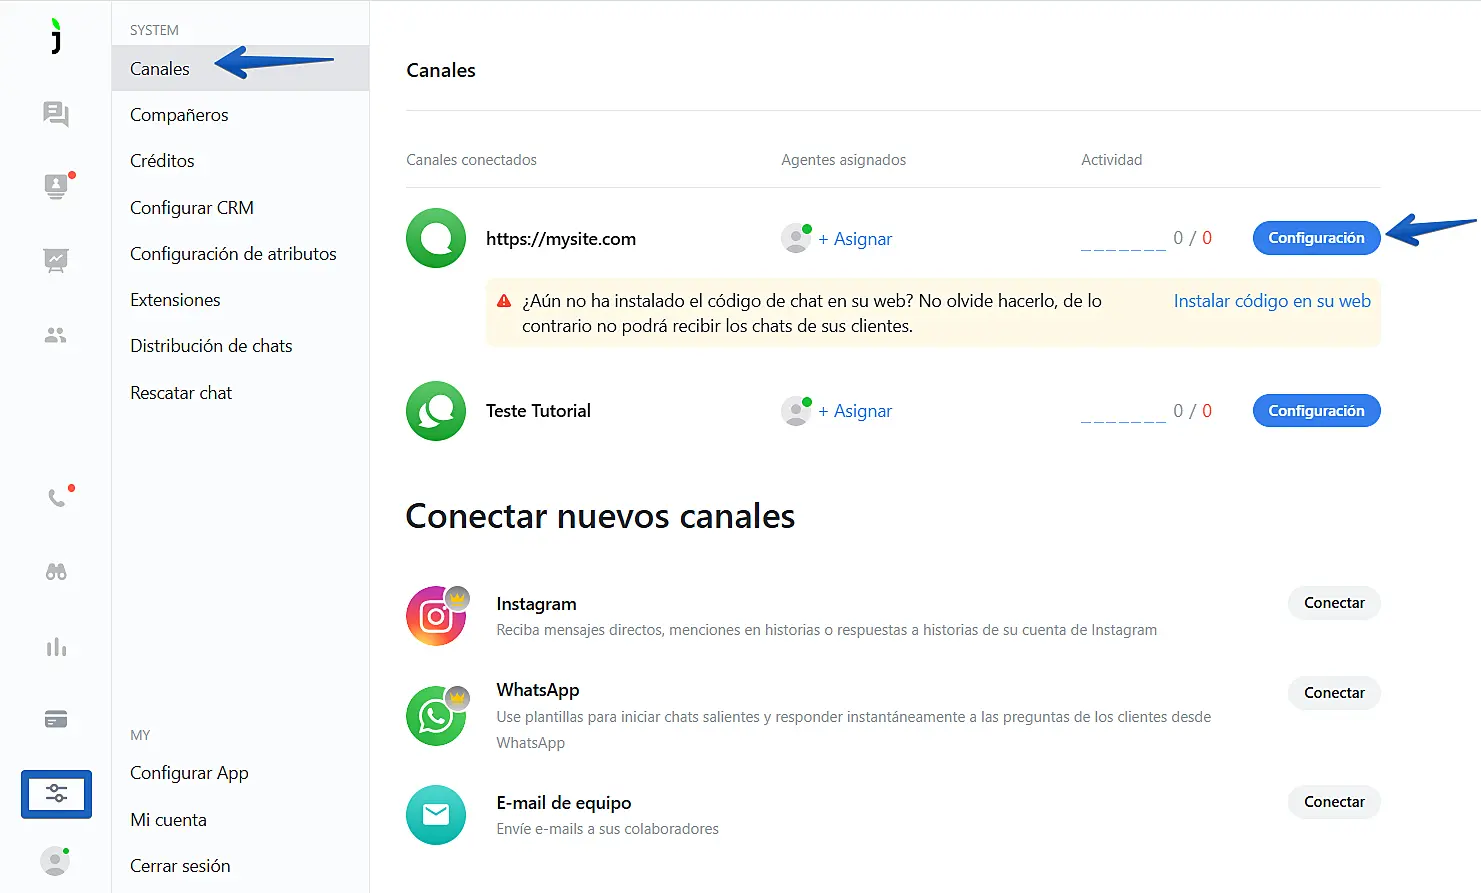Open the credit card billing icon
Image resolution: width=1481 pixels, height=893 pixels.
56,719
